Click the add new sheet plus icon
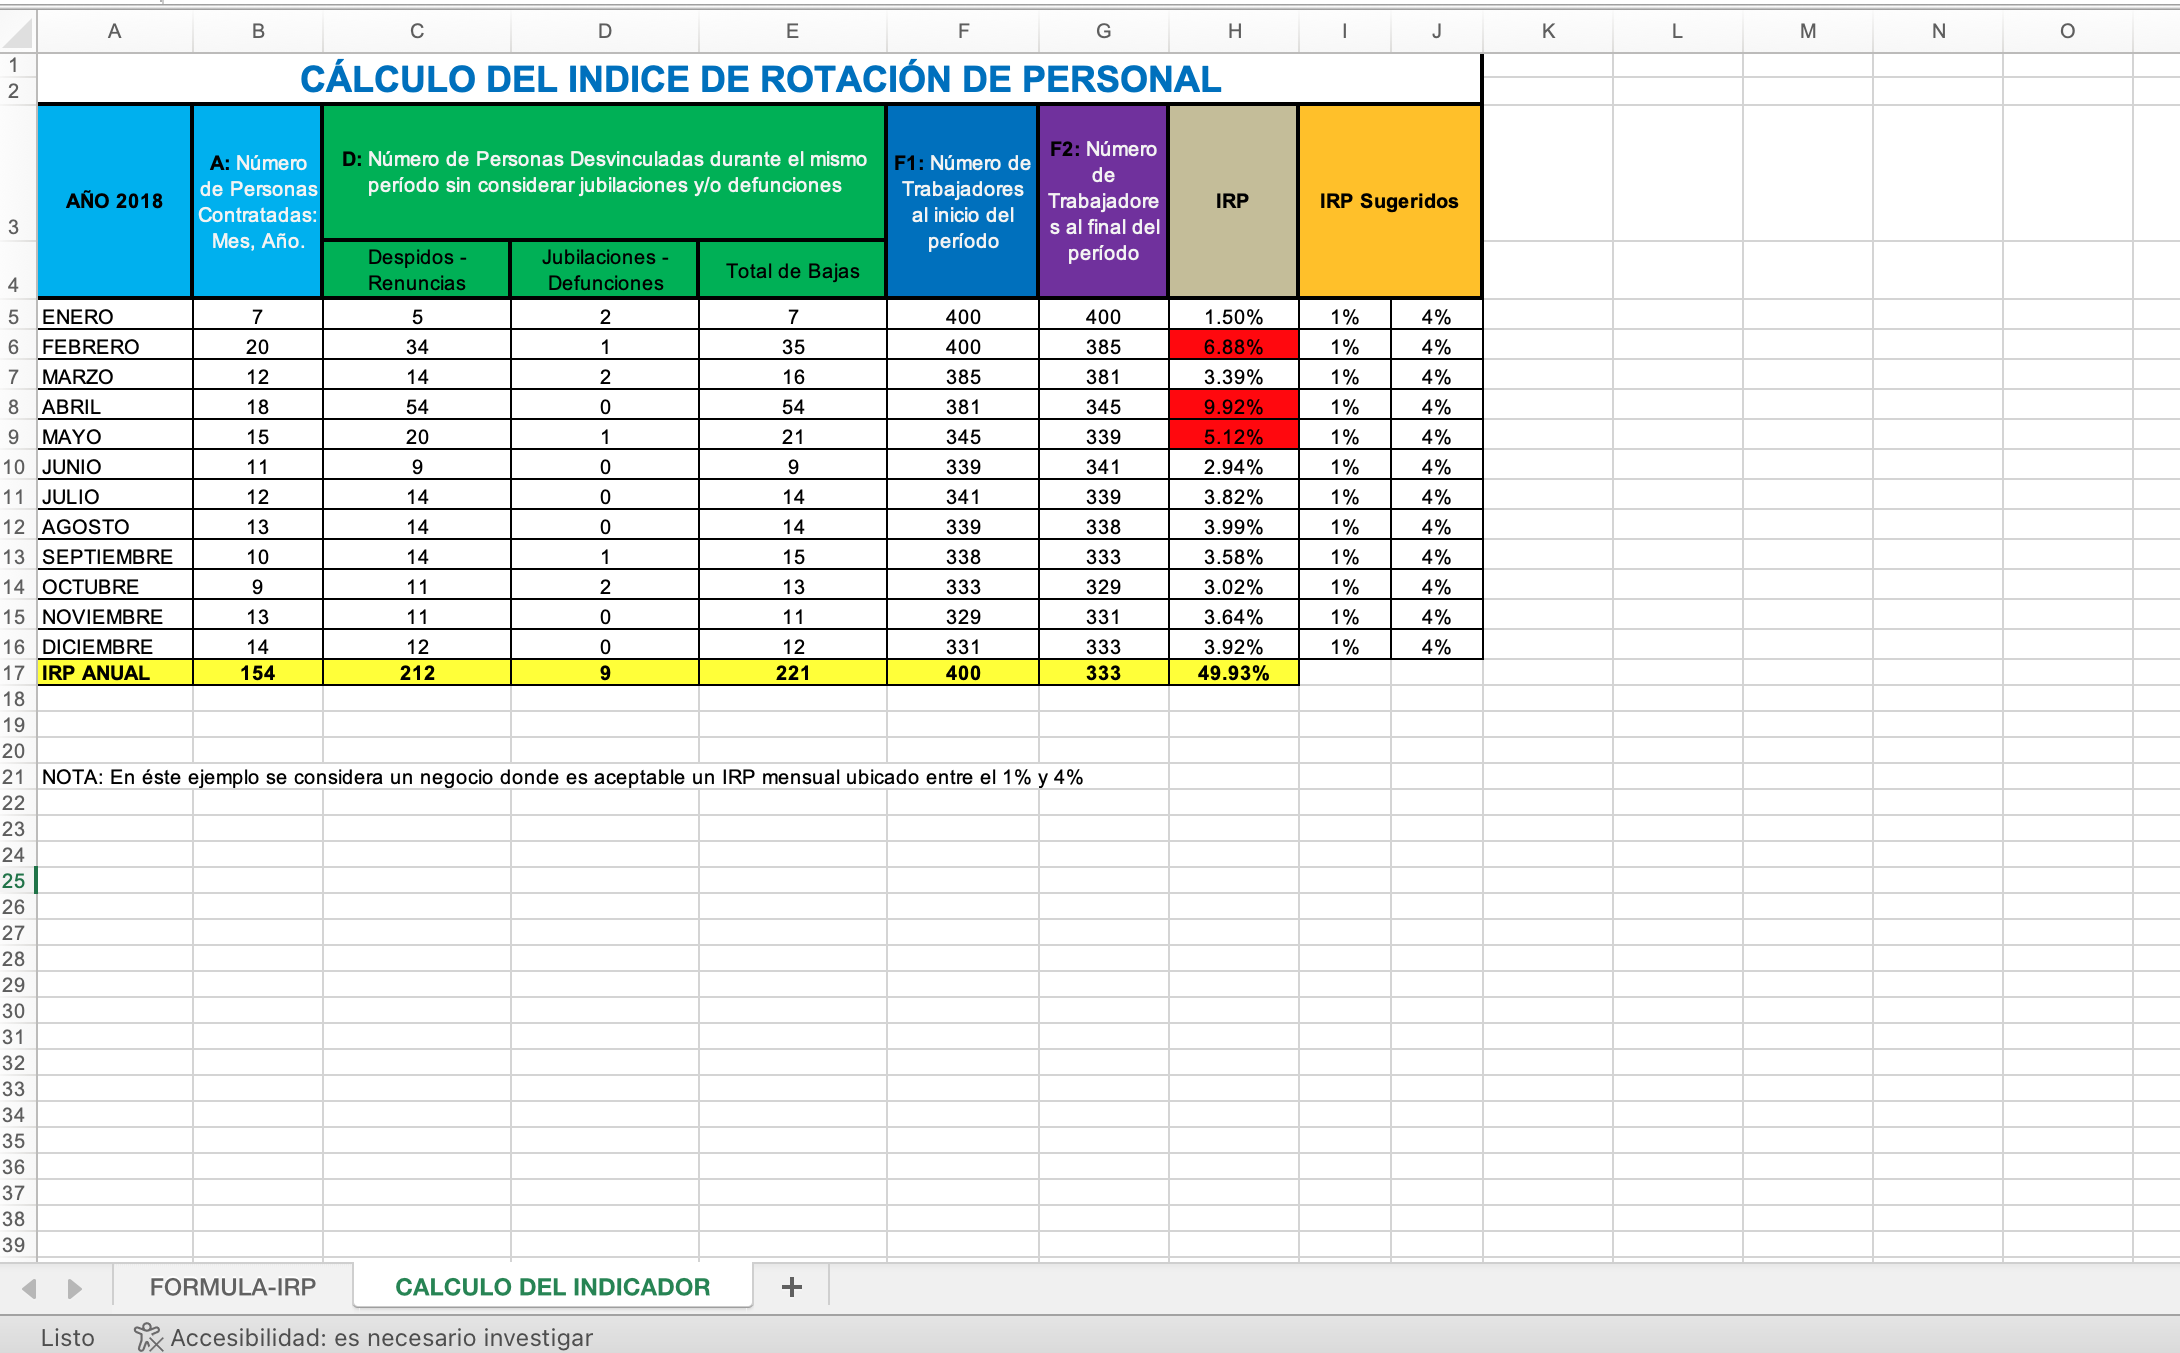 click(x=791, y=1287)
